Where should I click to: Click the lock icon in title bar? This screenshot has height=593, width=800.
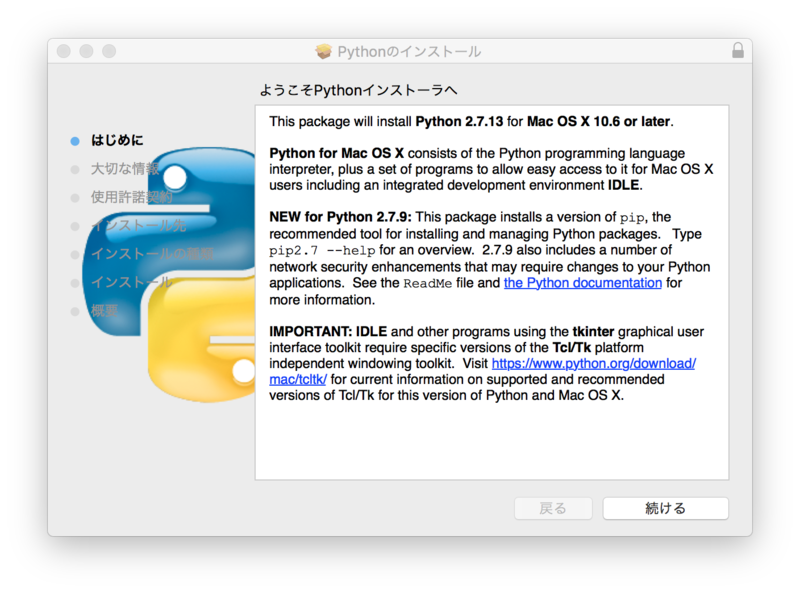point(737,51)
